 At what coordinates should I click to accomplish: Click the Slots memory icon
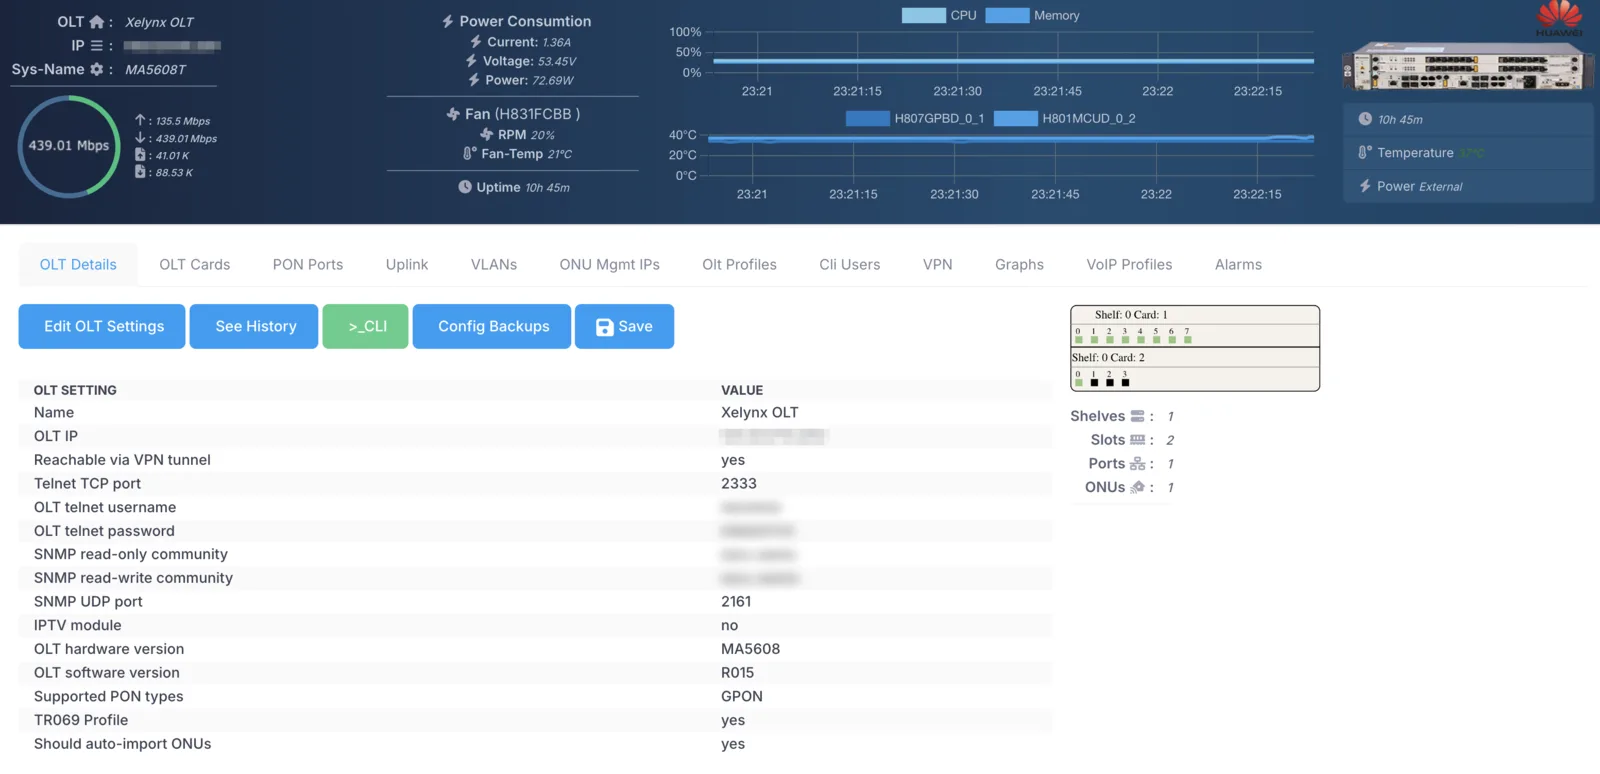pos(1138,440)
